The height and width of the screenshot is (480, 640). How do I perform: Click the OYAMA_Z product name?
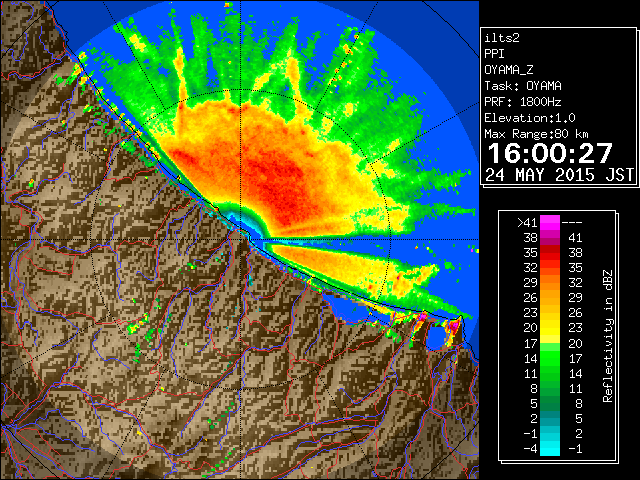tap(509, 70)
